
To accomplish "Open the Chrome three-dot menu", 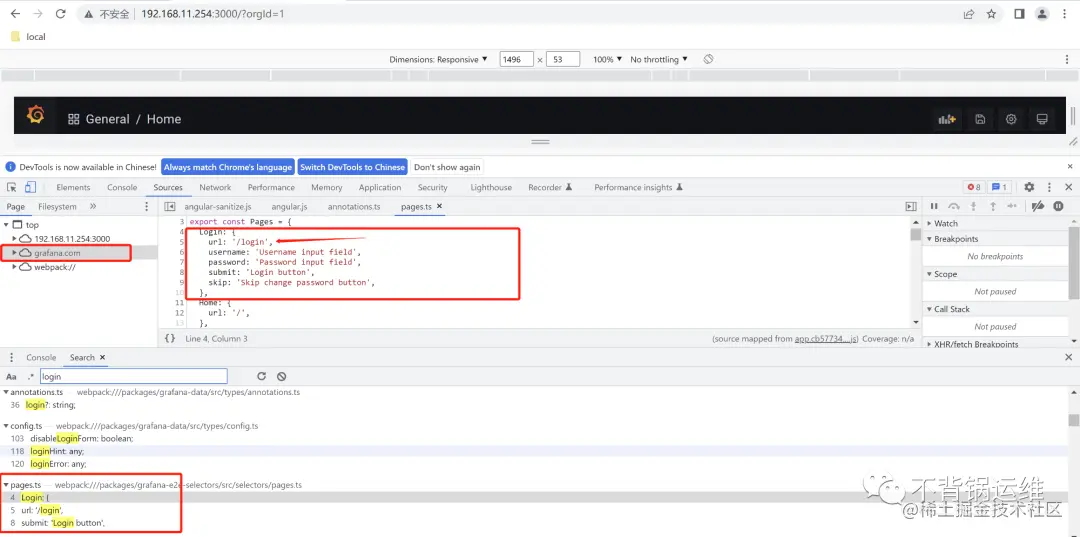I will 1065,14.
